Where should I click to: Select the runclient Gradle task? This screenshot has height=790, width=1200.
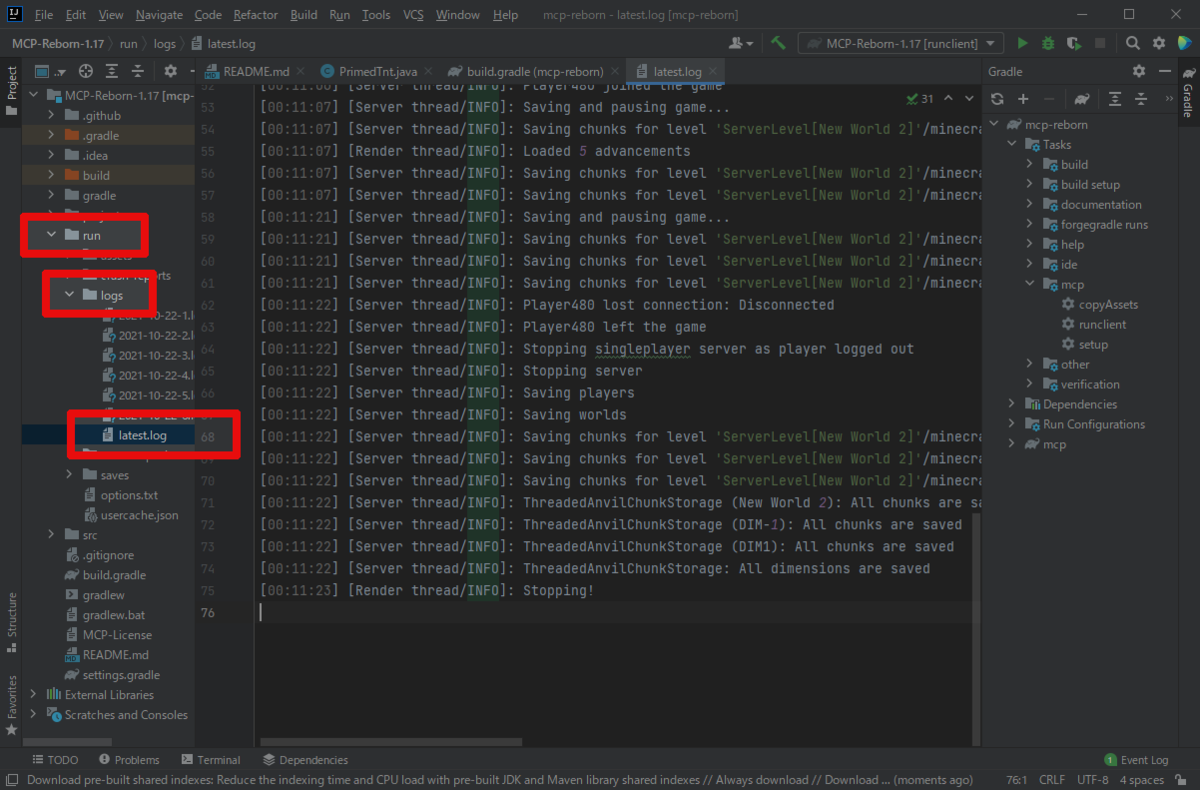point(1101,325)
